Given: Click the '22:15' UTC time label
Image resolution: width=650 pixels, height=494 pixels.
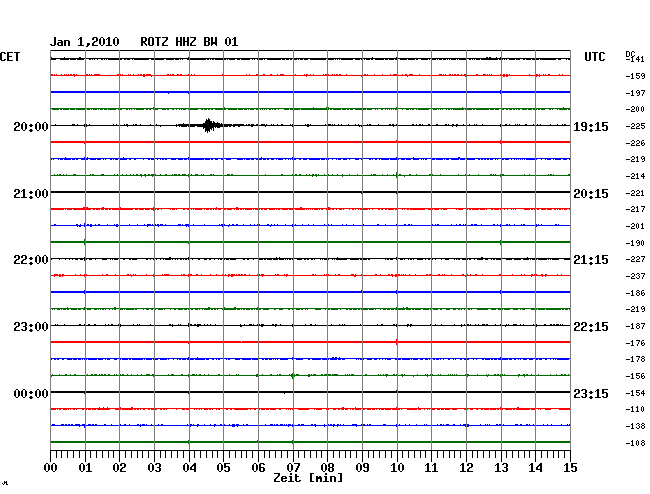Looking at the screenshot, I should pos(591,327).
